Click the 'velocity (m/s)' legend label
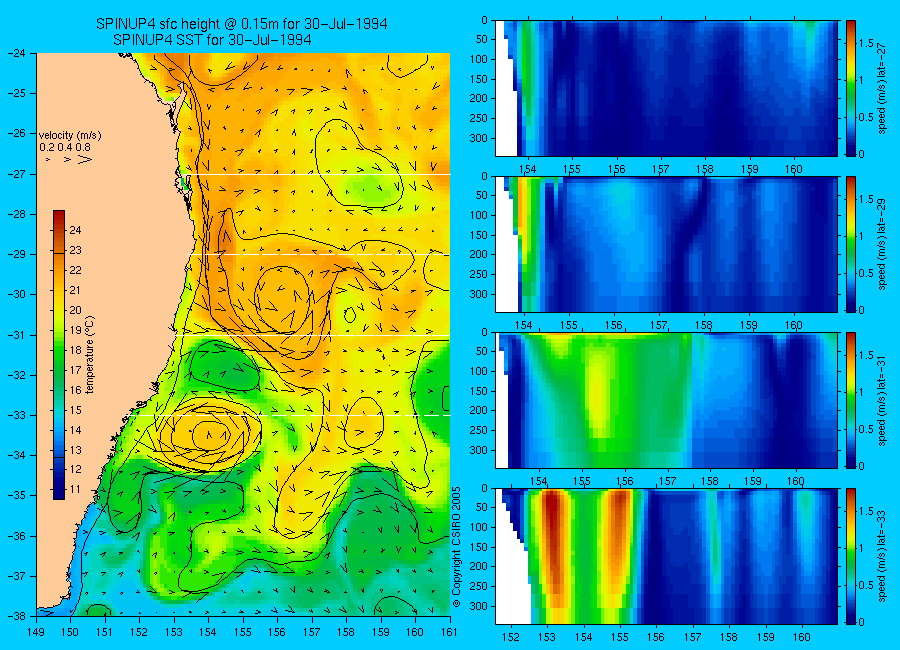This screenshot has width=900, height=650. (70, 136)
